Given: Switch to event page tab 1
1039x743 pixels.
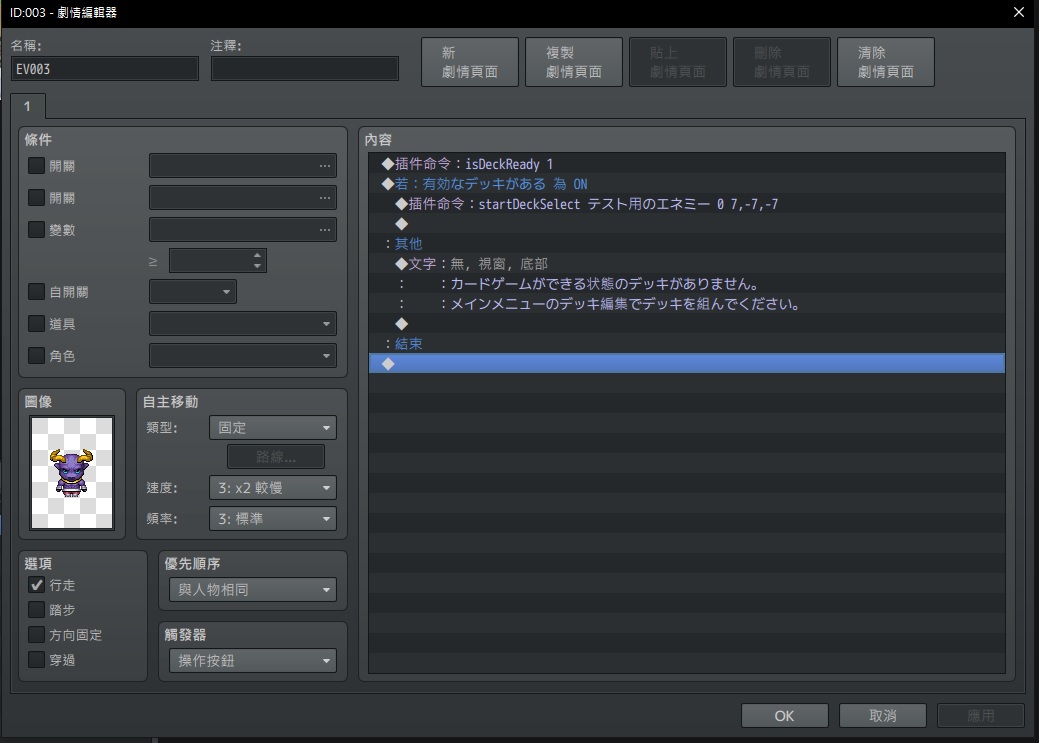Looking at the screenshot, I should (28, 106).
